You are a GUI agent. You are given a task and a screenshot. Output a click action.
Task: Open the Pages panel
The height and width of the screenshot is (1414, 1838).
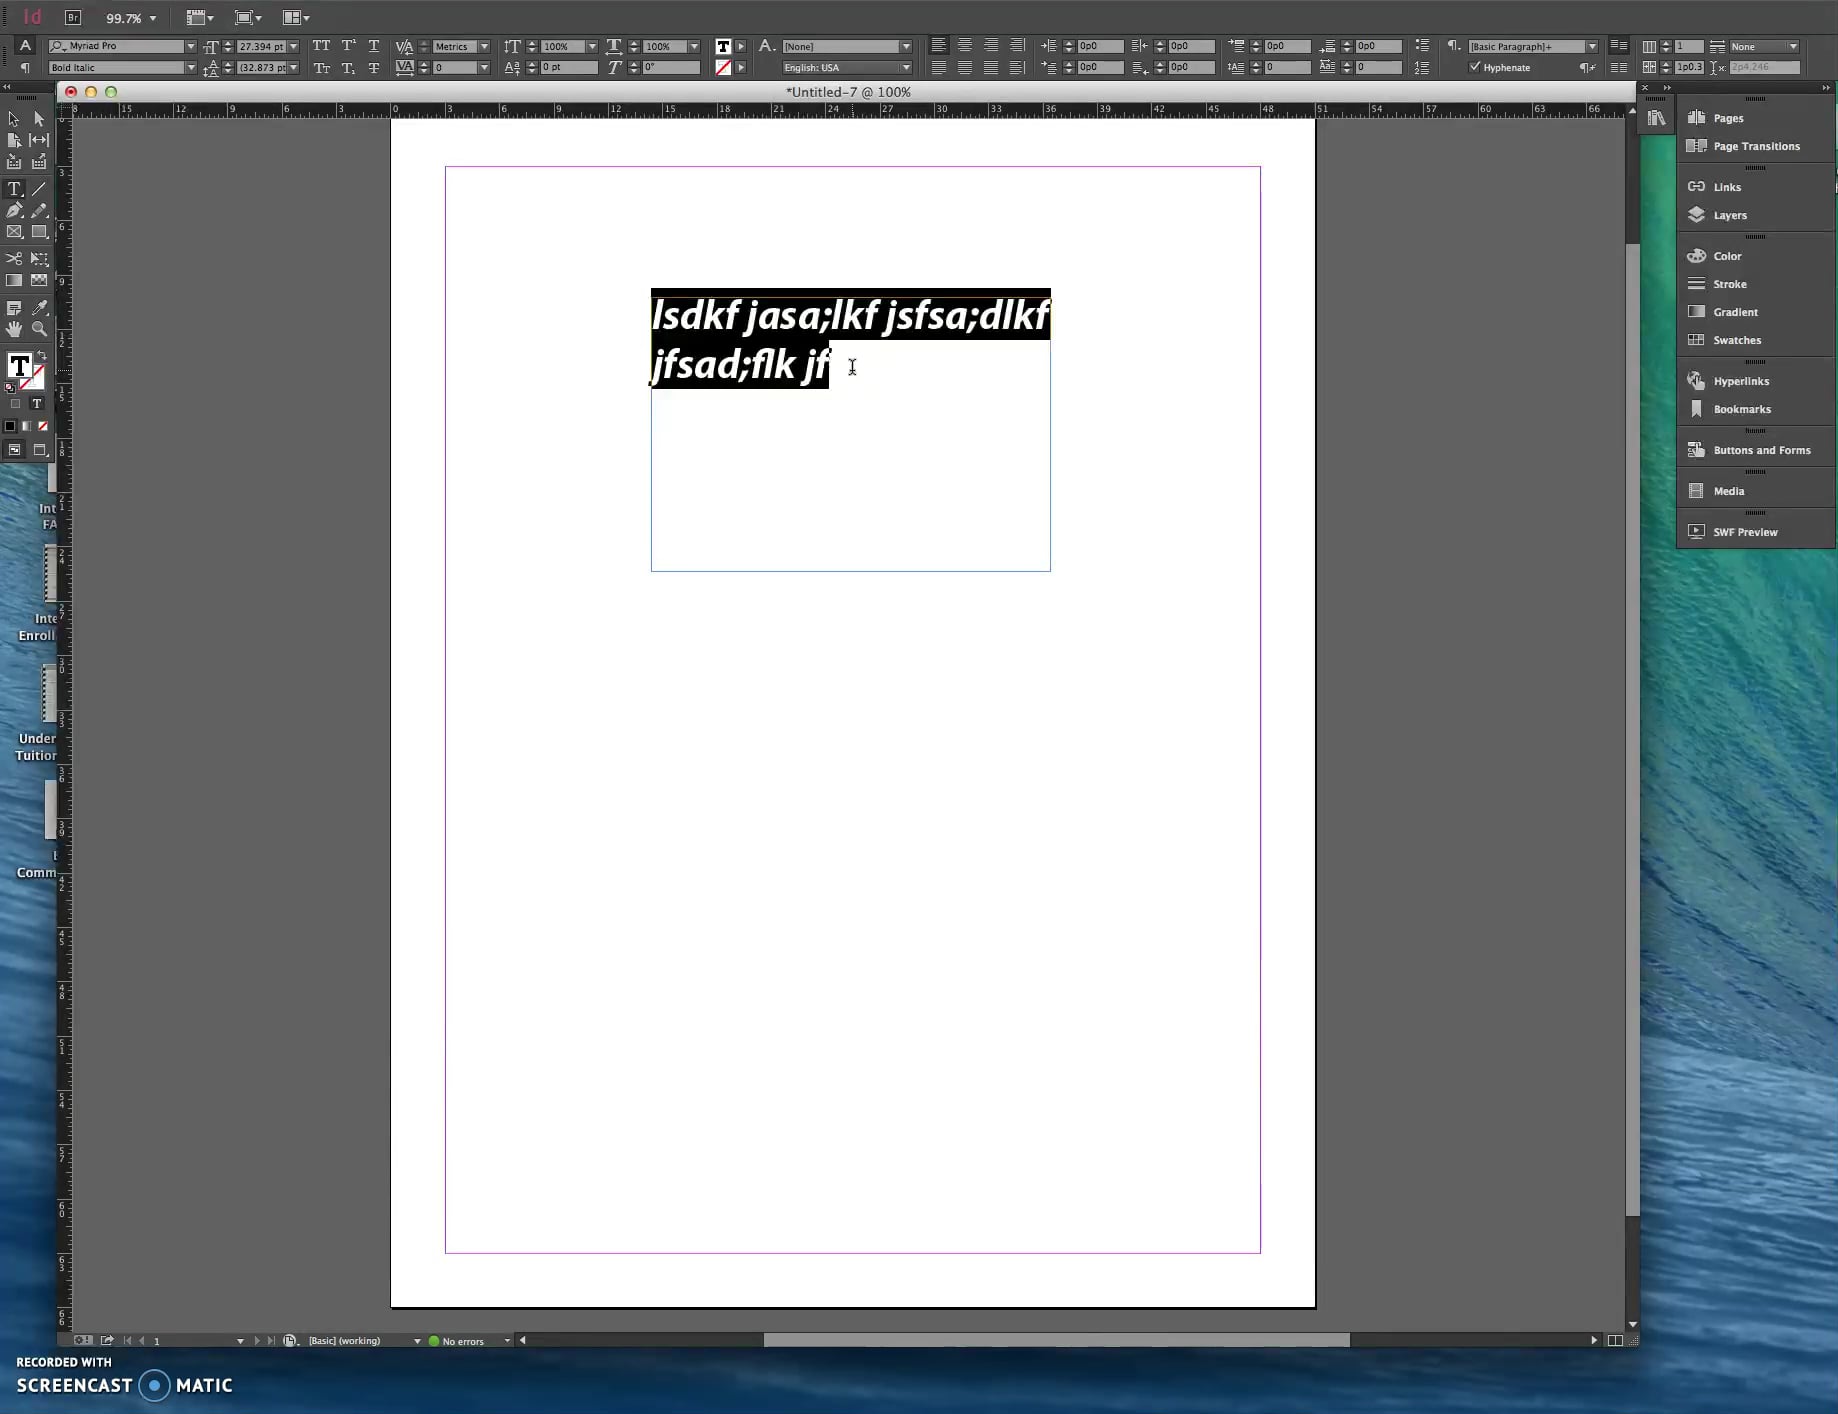[1725, 117]
